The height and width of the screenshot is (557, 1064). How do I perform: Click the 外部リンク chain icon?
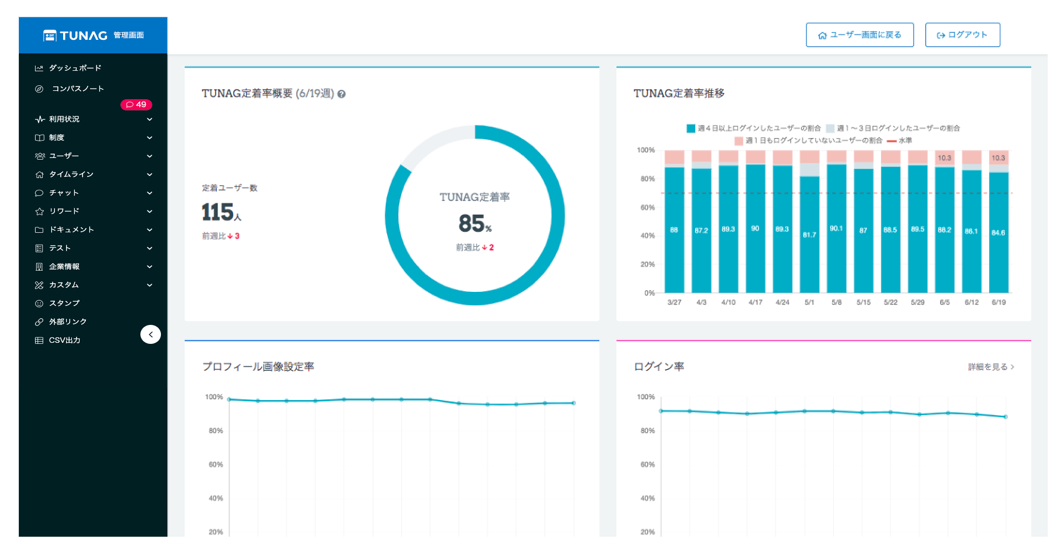coord(39,322)
